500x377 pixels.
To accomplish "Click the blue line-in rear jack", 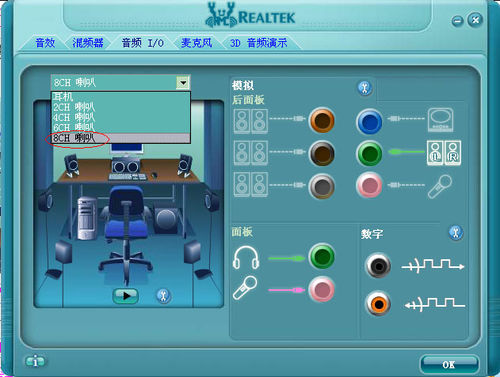I will [369, 121].
